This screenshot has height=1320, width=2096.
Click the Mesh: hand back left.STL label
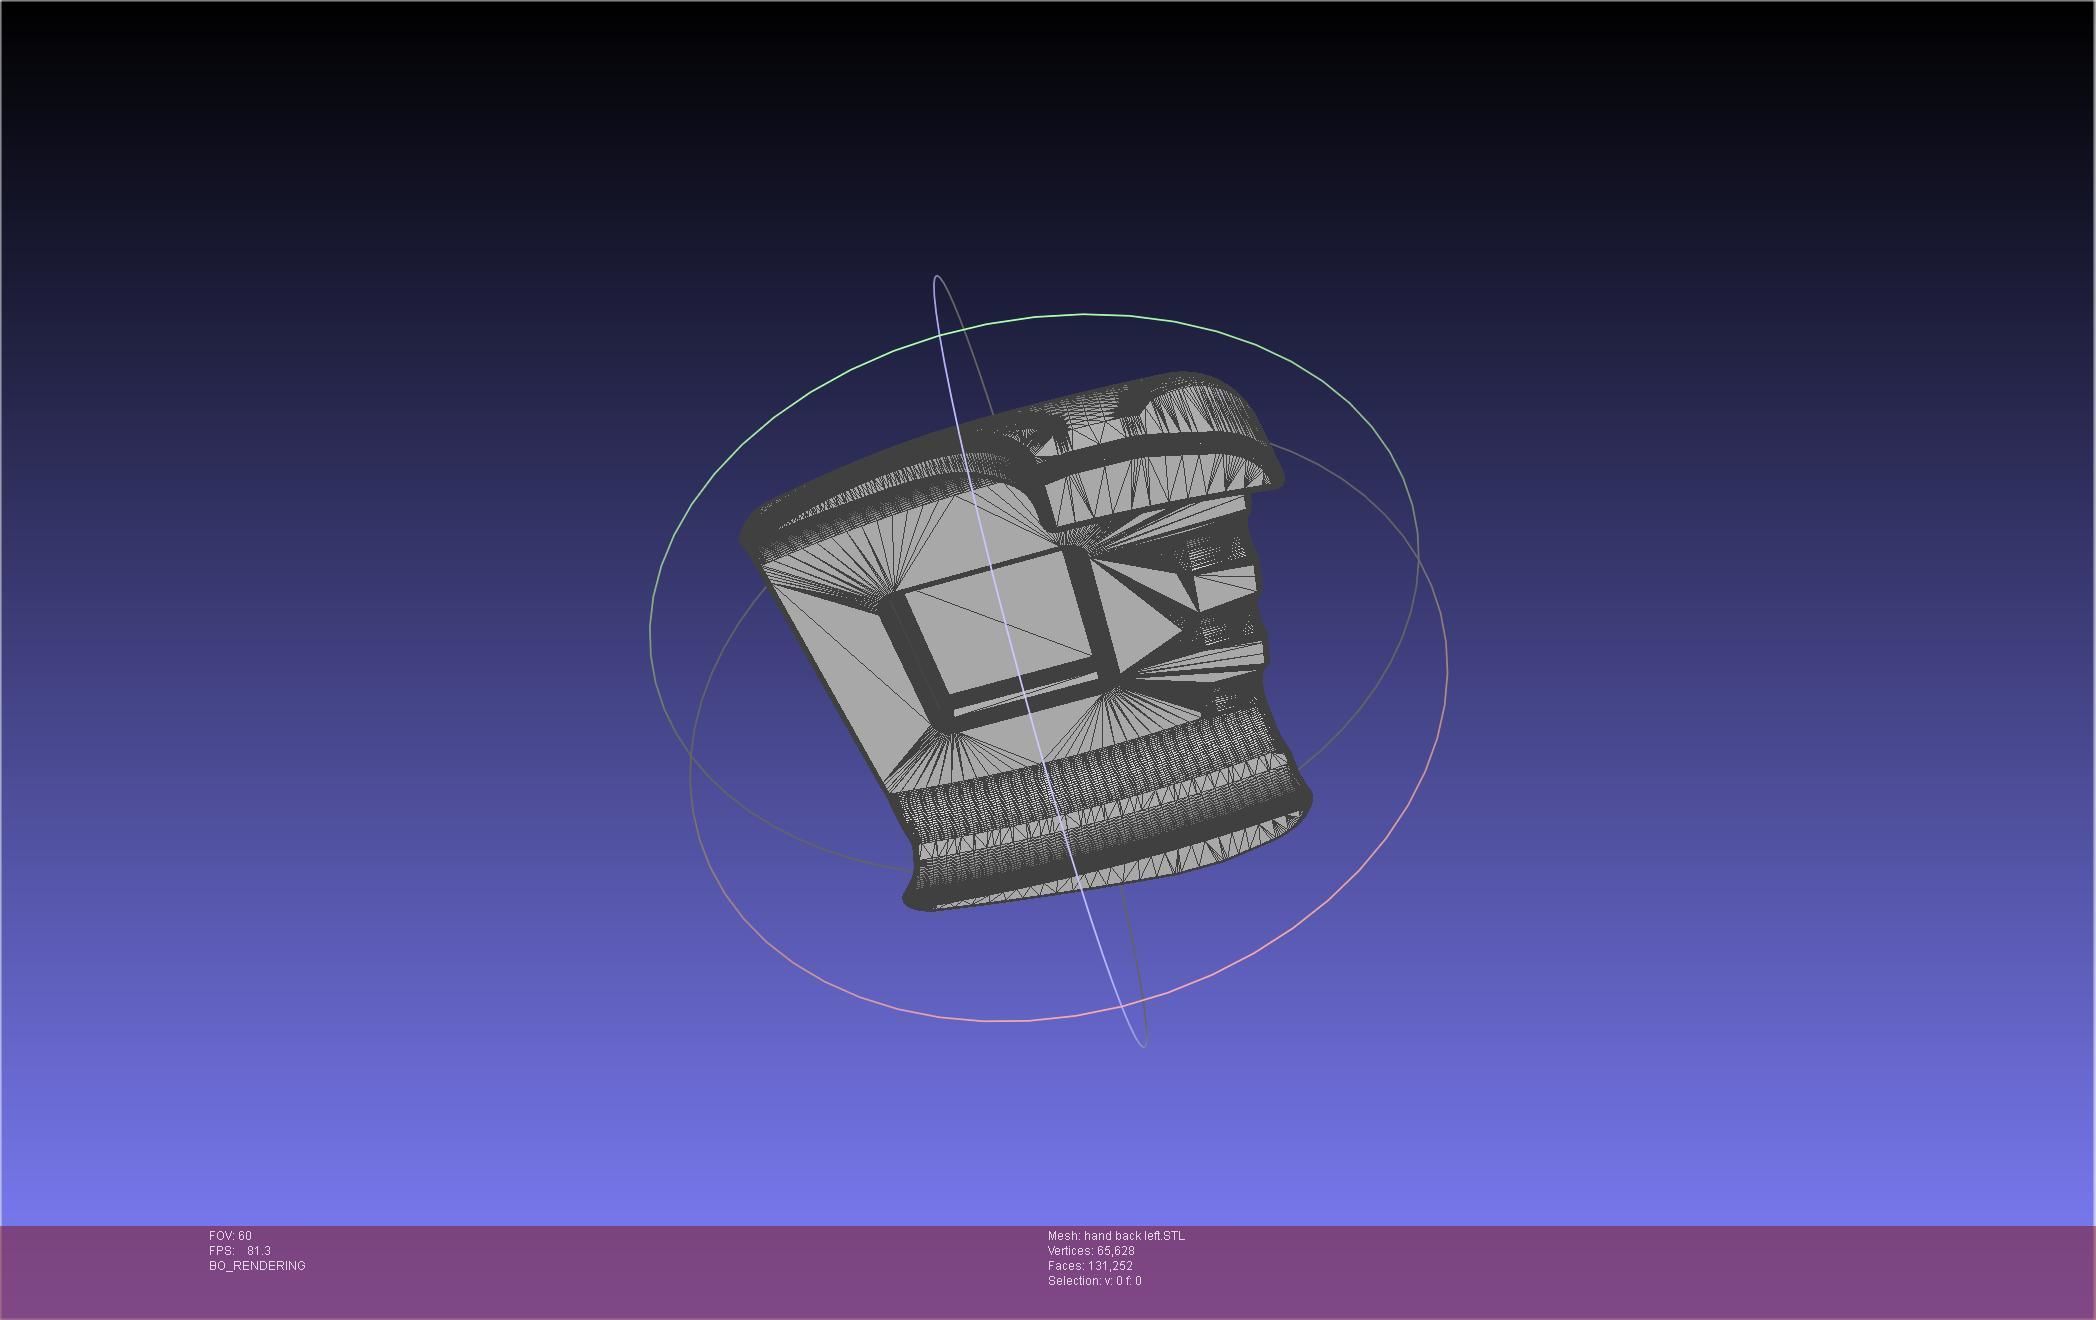click(x=1116, y=1236)
